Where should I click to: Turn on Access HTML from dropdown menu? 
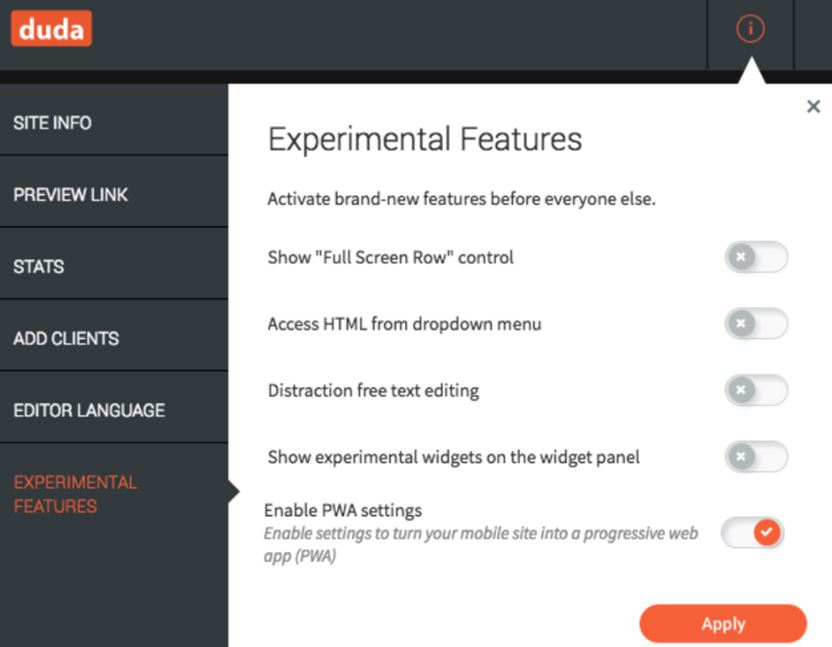point(756,324)
